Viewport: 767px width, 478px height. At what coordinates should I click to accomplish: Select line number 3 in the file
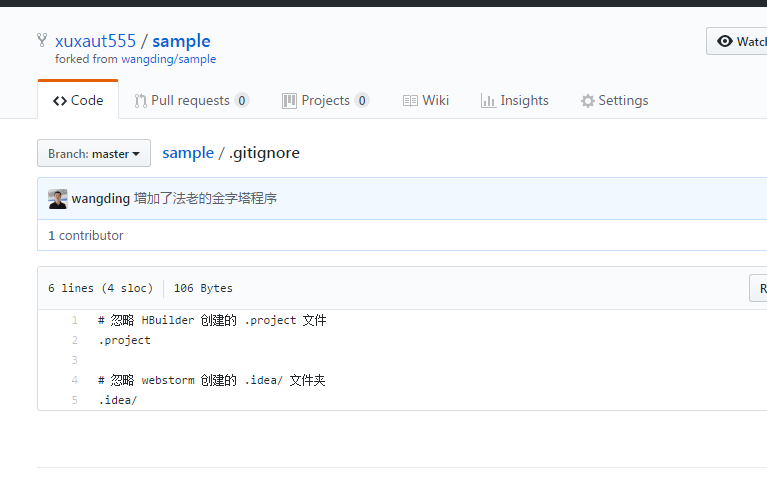point(75,361)
